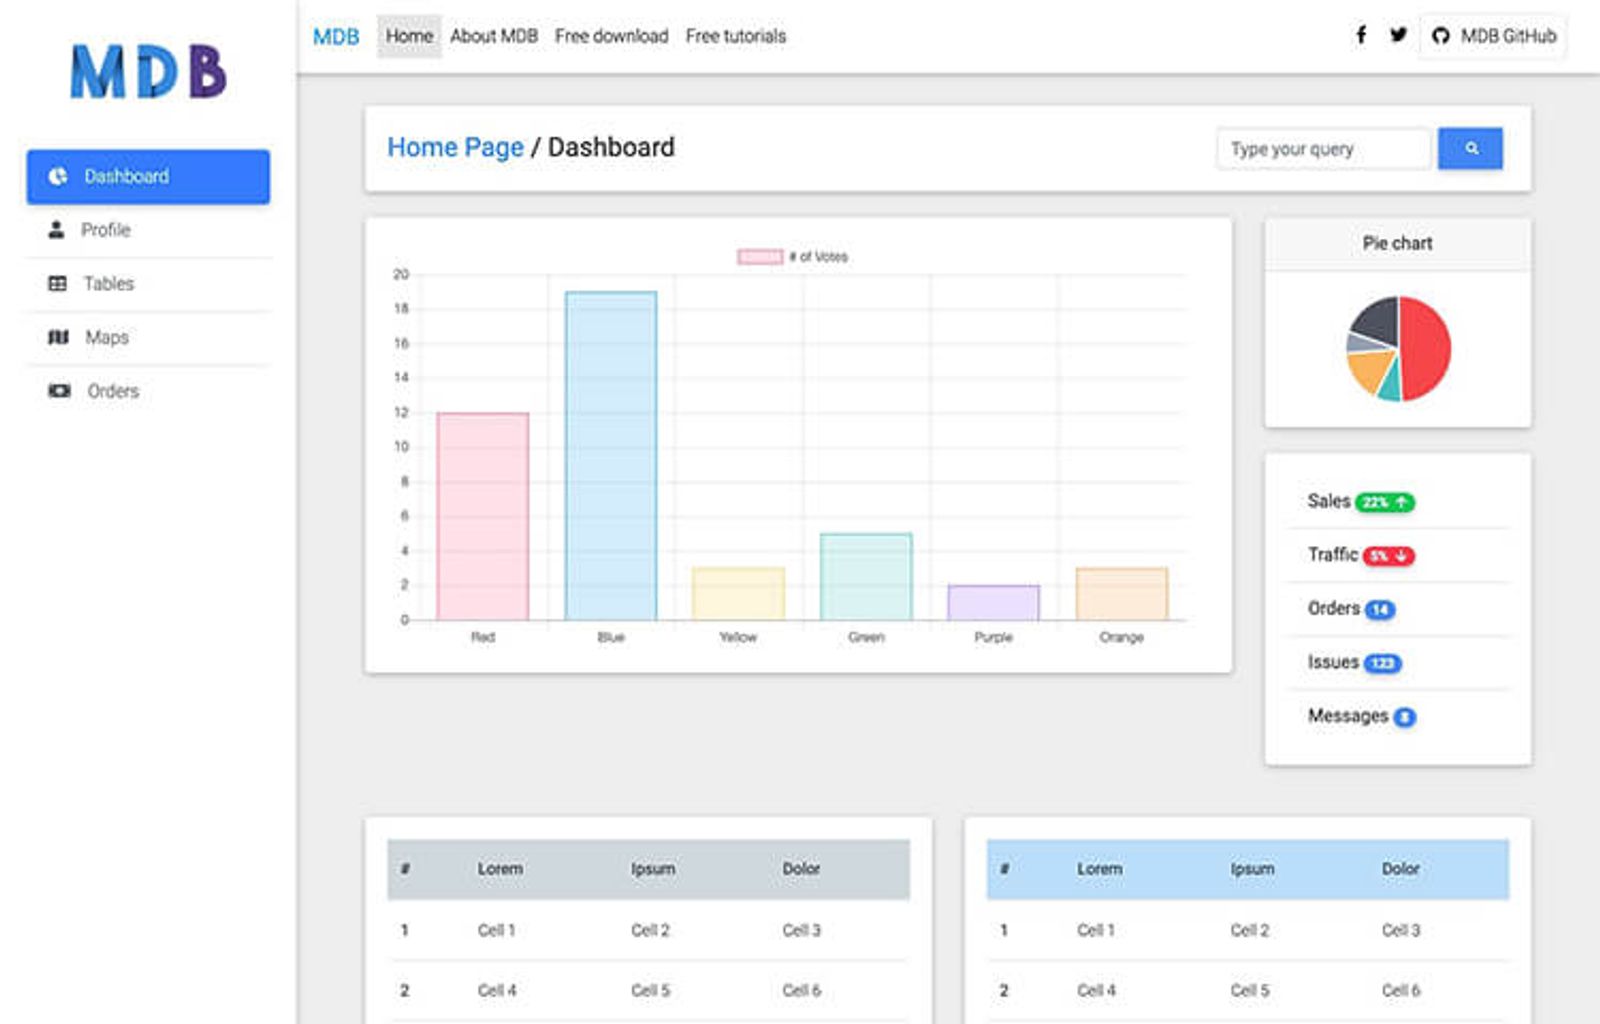Click the Maps icon in the sidebar
Screen dimensions: 1600x1024
click(x=59, y=338)
